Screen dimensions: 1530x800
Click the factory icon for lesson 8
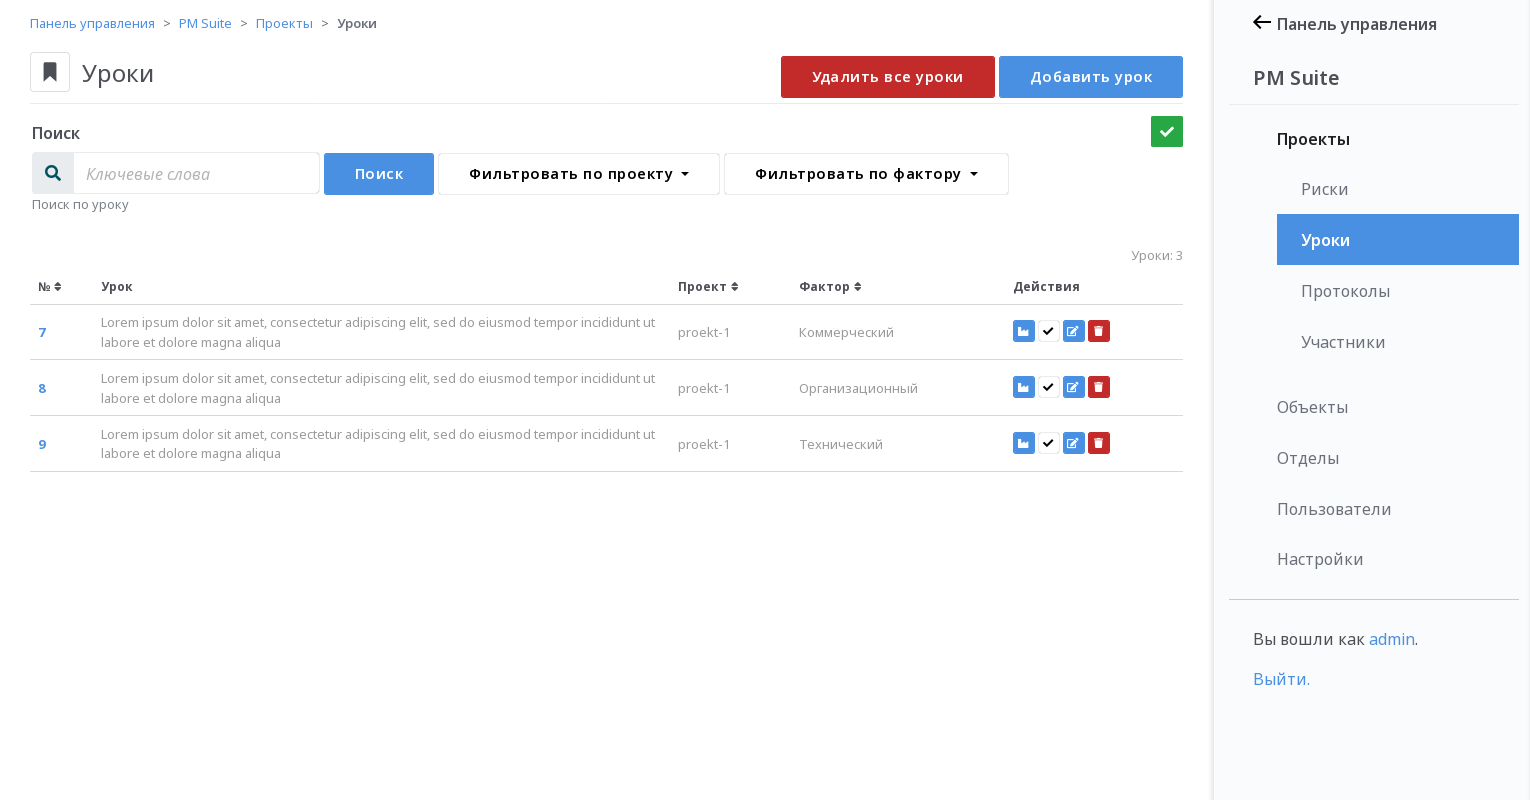click(1024, 387)
